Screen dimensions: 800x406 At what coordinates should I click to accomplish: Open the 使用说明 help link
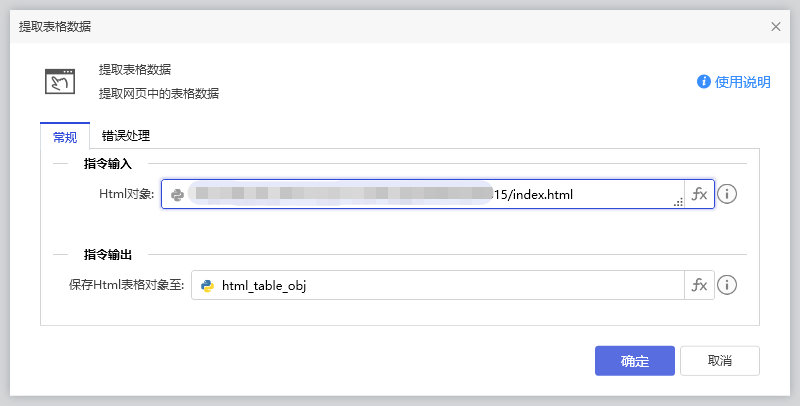pyautogui.click(x=743, y=82)
